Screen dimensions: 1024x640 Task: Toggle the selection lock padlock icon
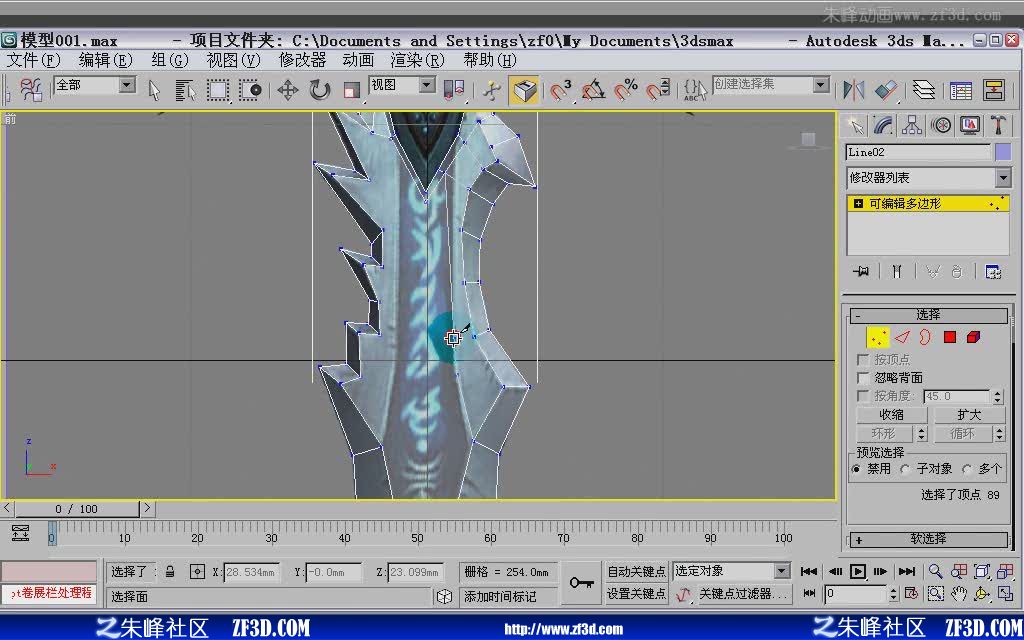[x=170, y=572]
